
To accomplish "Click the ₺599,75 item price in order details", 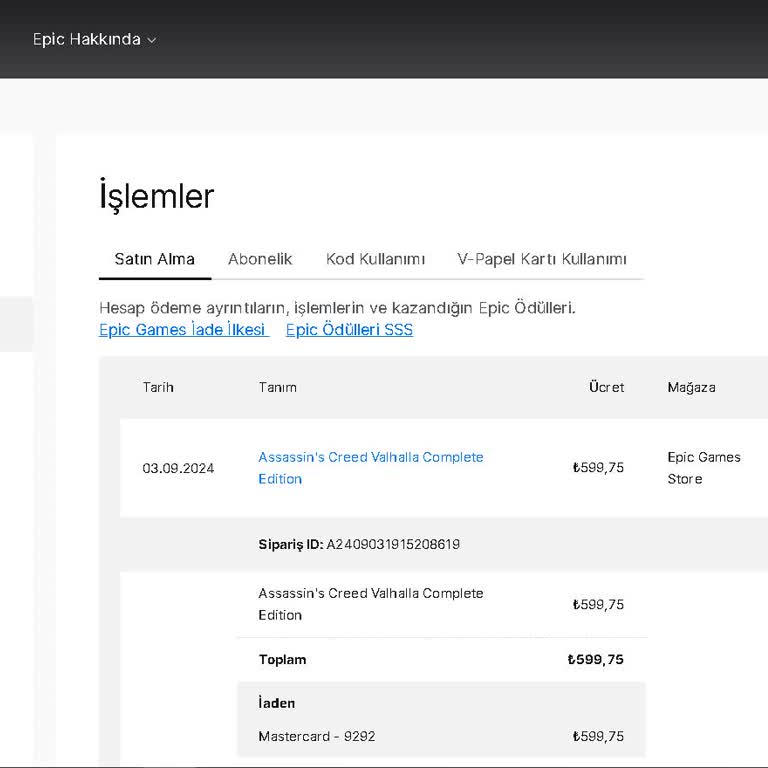I will 599,604.
